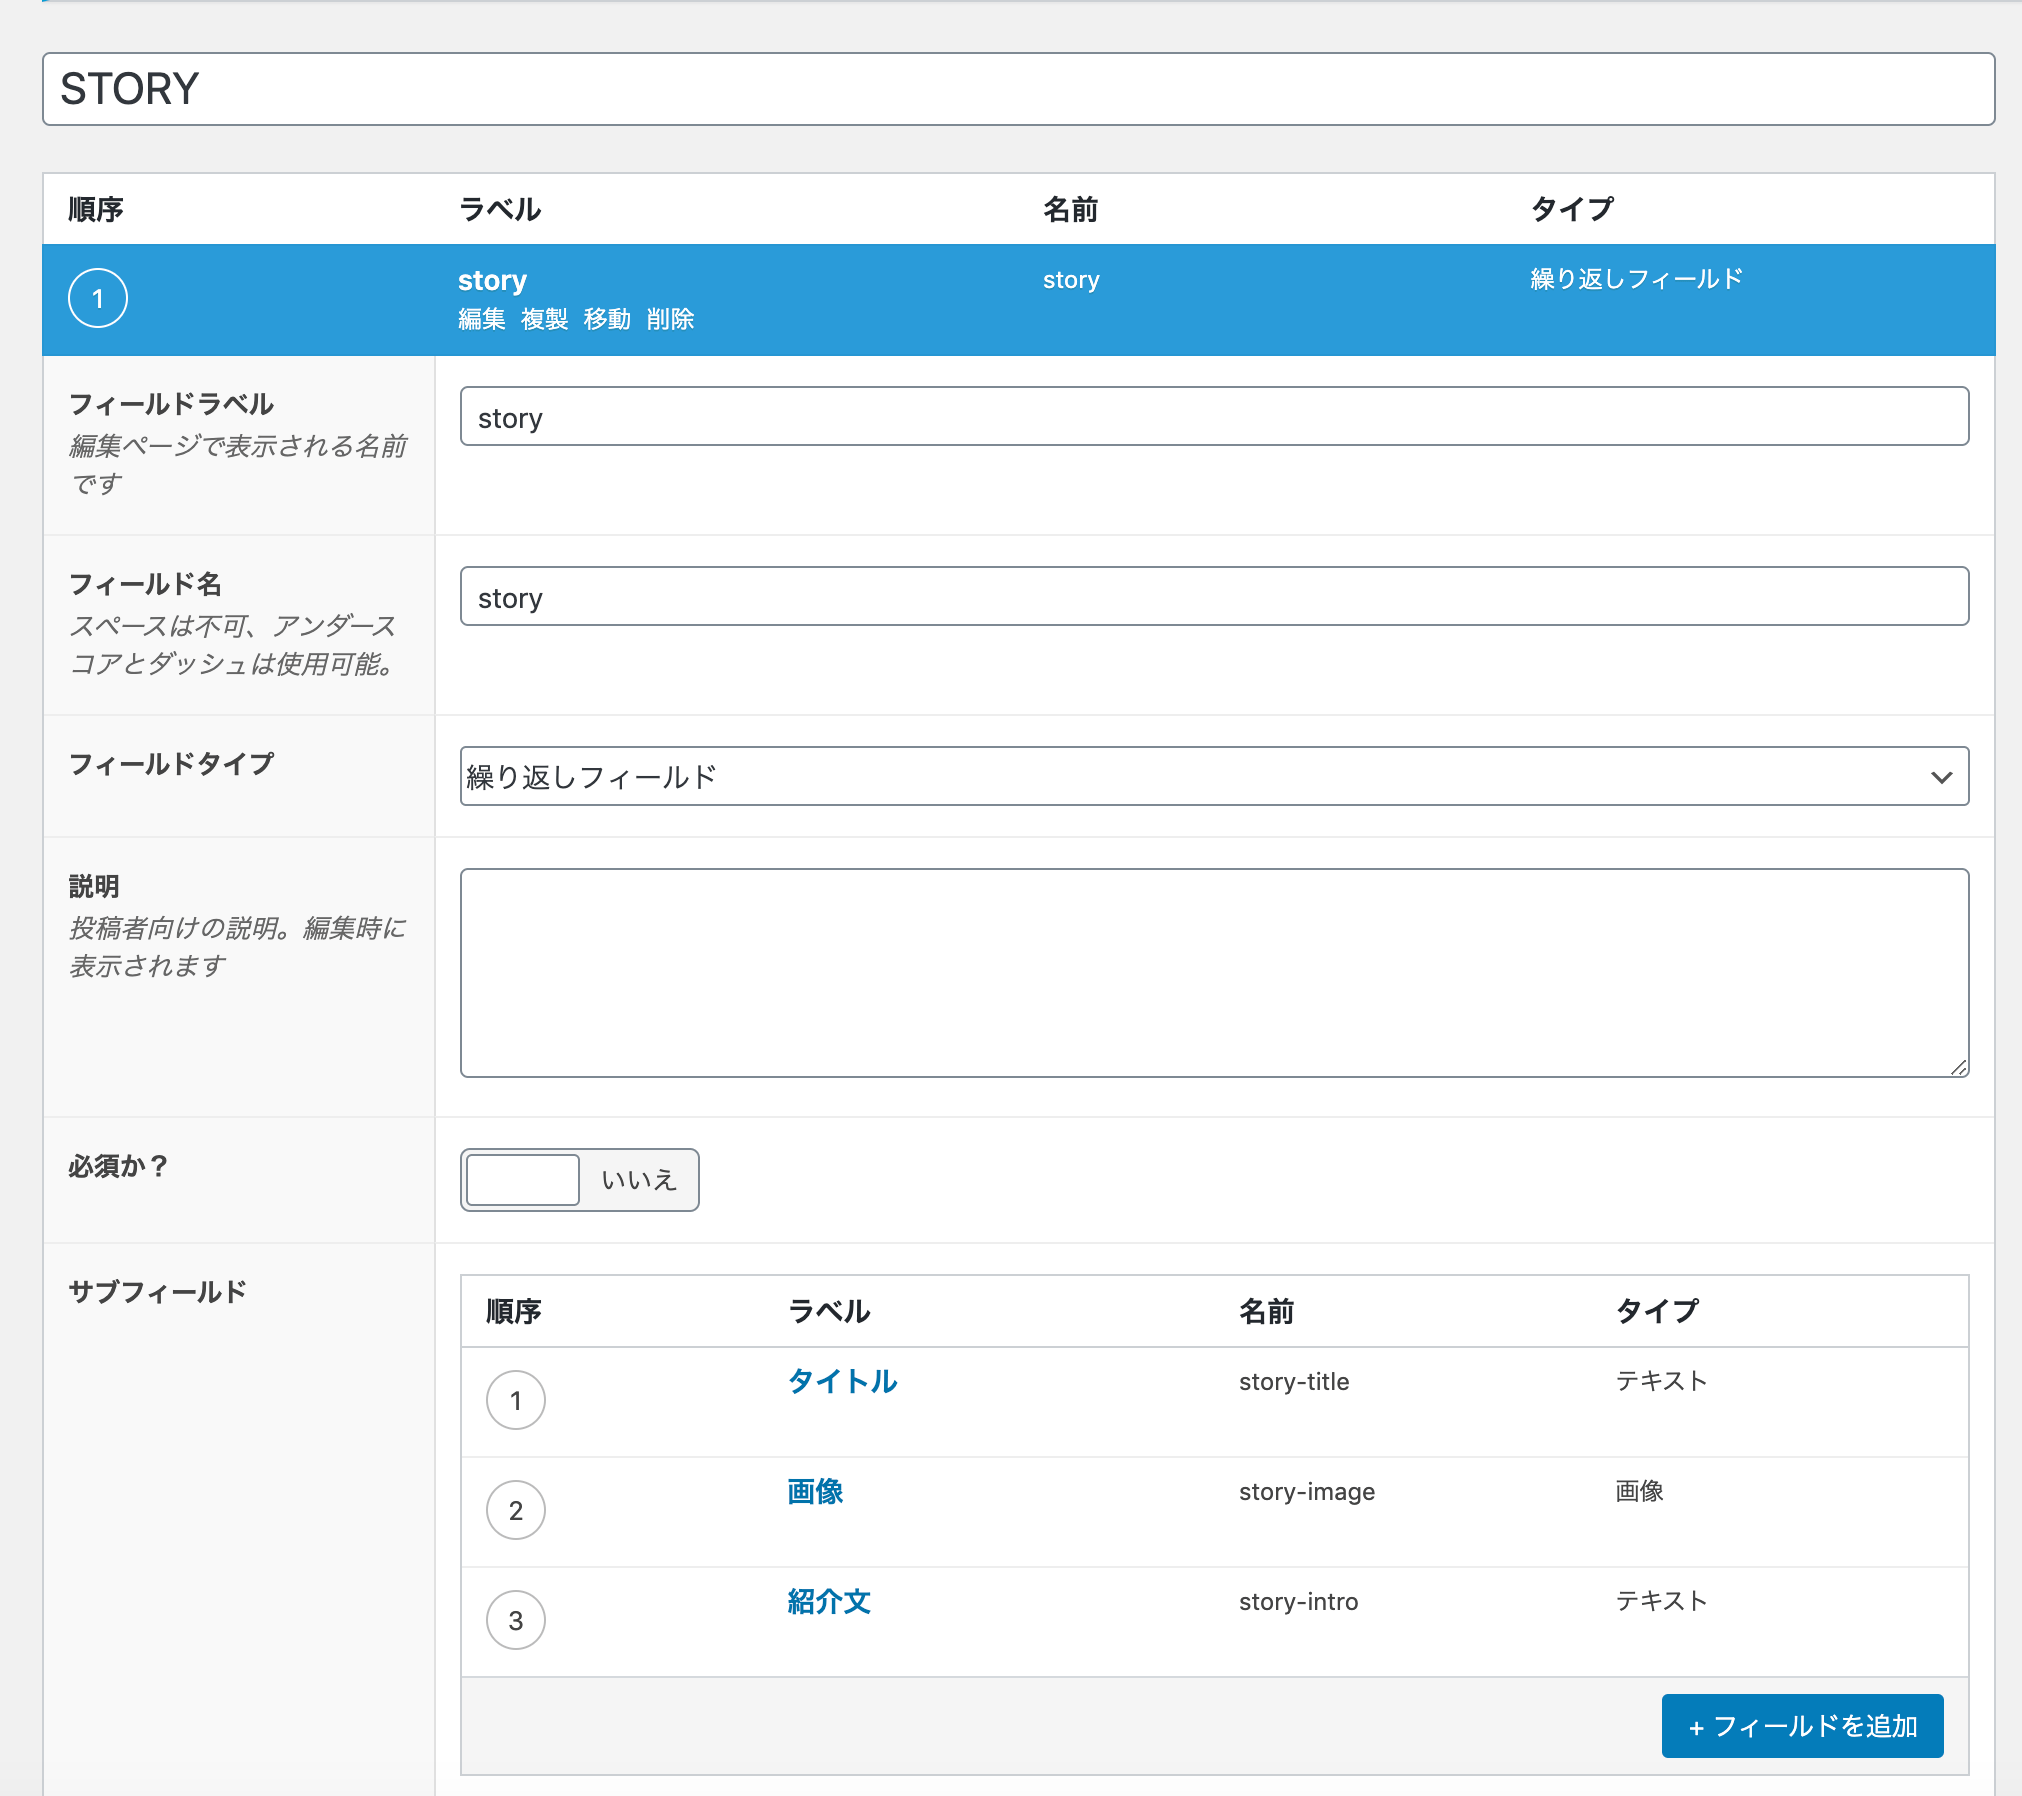Open the 画像 subfield for editing
This screenshot has width=2022, height=1796.
[x=814, y=1491]
